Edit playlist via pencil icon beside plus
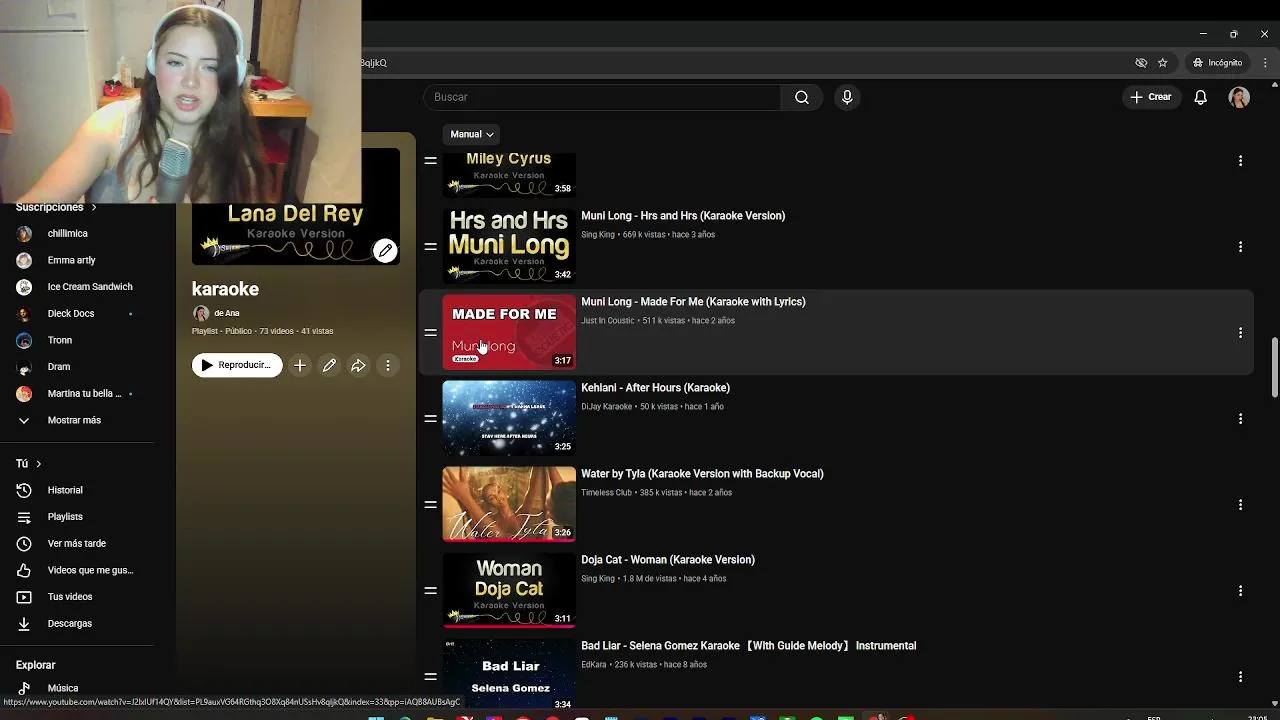Viewport: 1280px width, 720px height. pyautogui.click(x=329, y=366)
